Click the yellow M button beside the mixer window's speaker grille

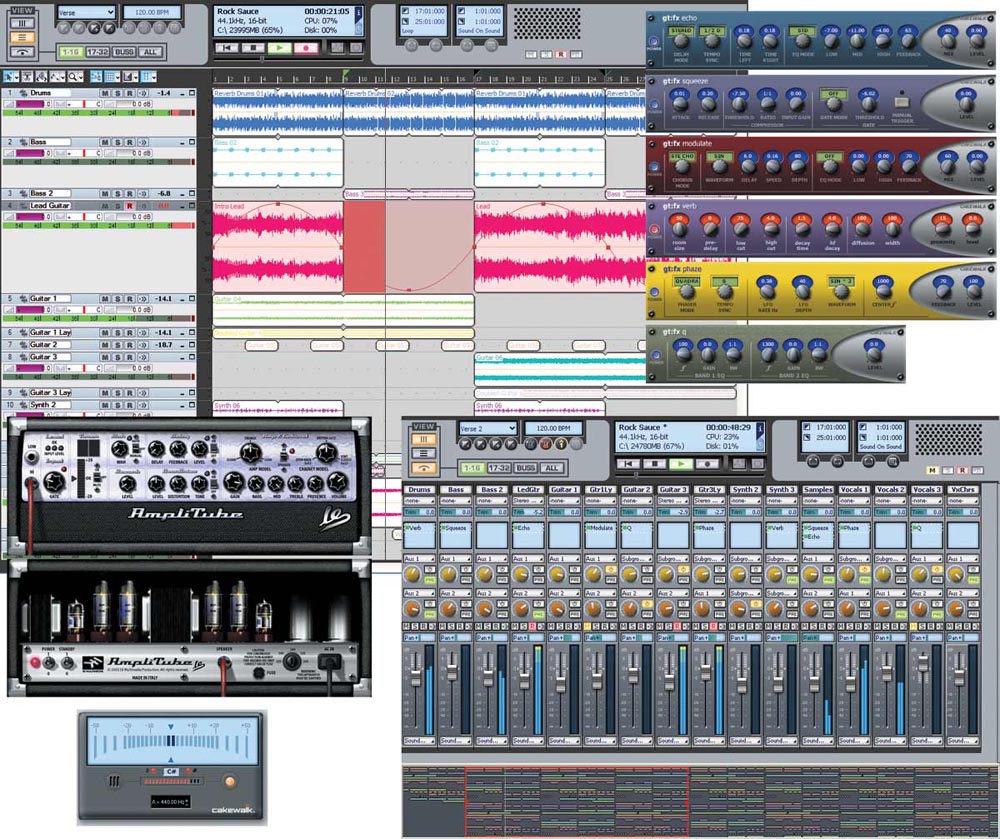pyautogui.click(x=932, y=471)
